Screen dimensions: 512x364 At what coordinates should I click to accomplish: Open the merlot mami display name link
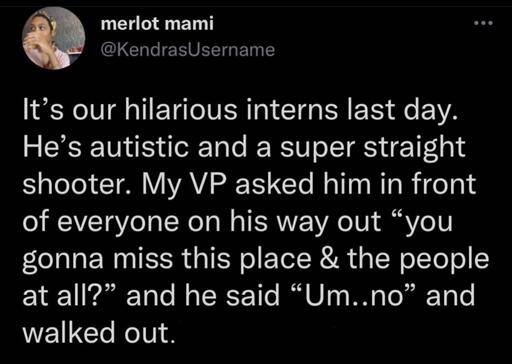tap(157, 24)
